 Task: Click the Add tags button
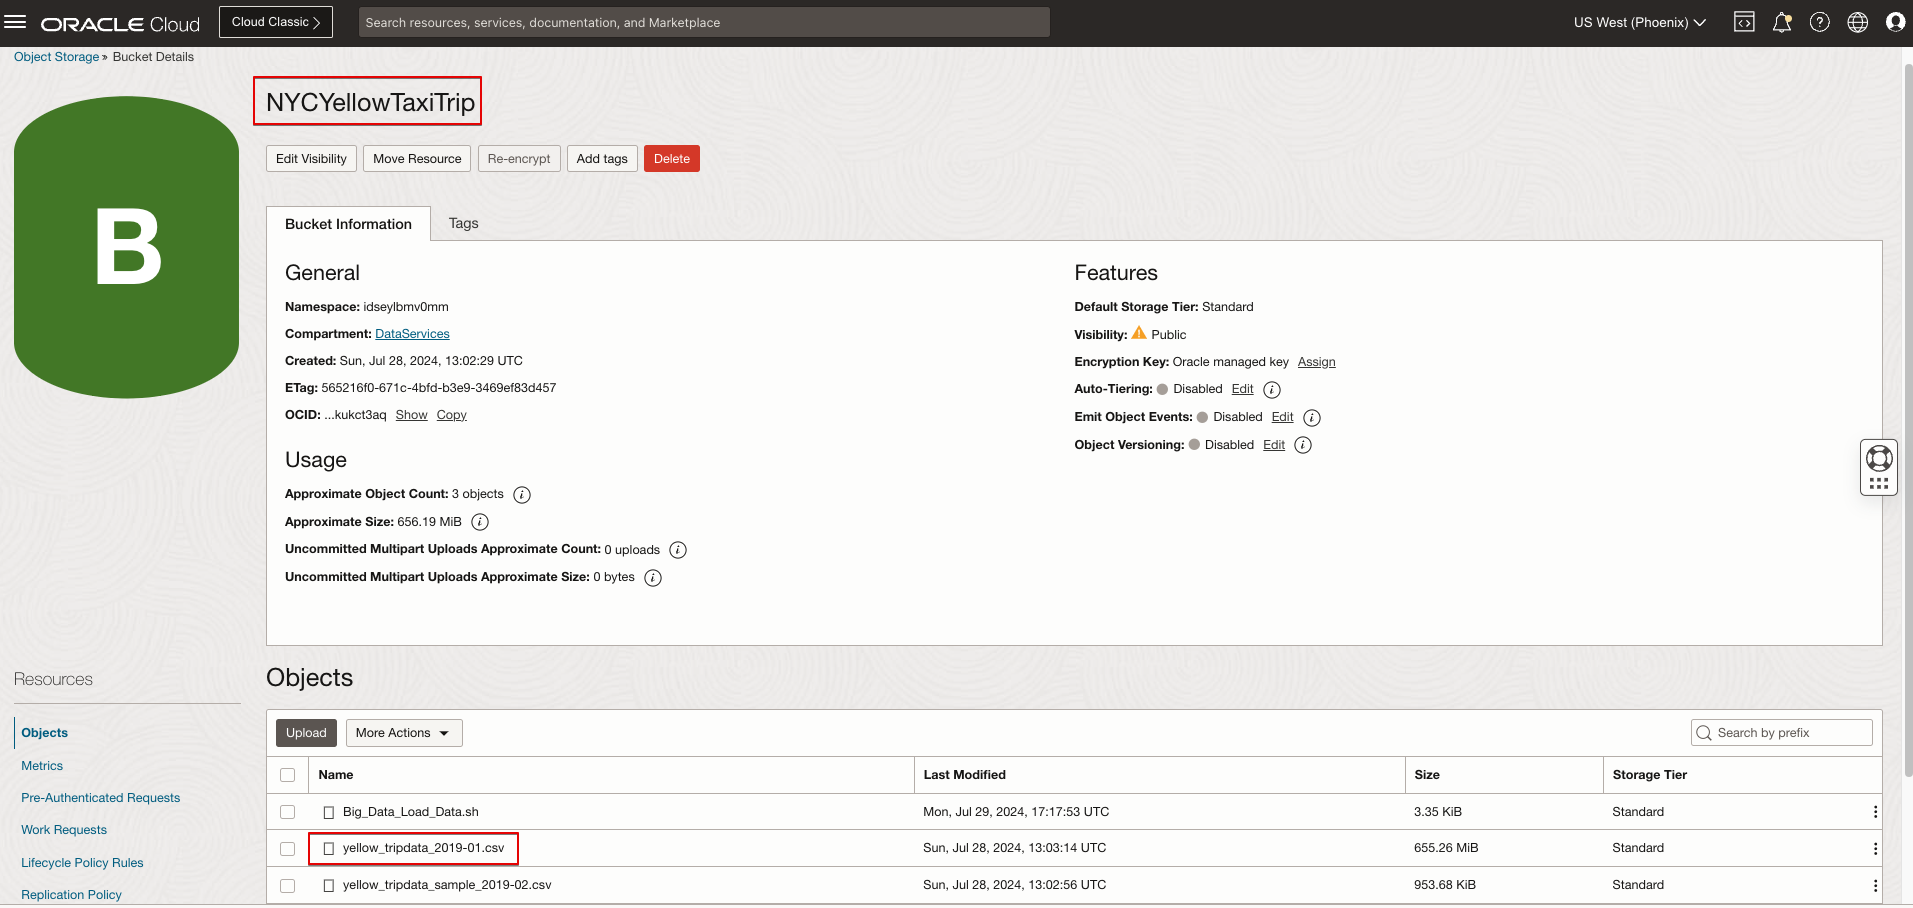602,159
